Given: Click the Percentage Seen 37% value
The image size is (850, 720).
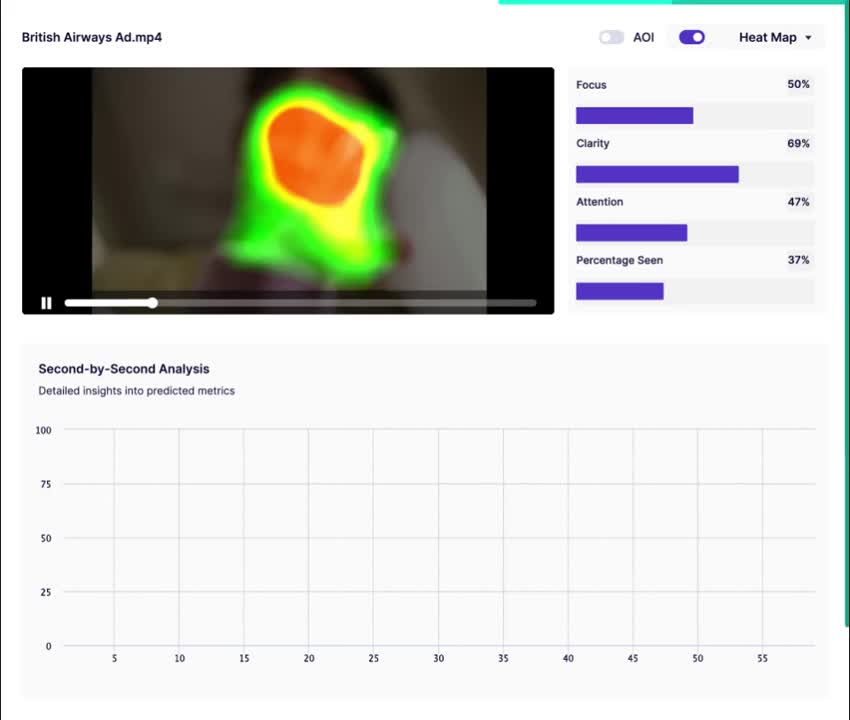Looking at the screenshot, I should coord(799,260).
